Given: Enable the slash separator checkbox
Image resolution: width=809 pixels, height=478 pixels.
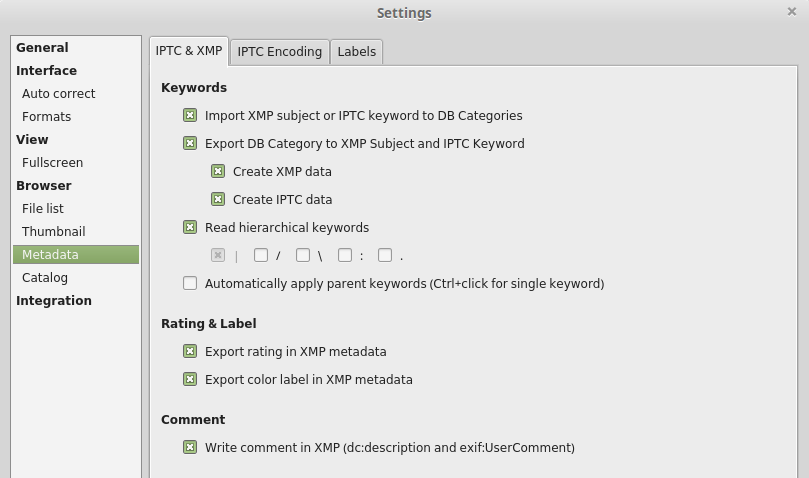Looking at the screenshot, I should click(261, 256).
